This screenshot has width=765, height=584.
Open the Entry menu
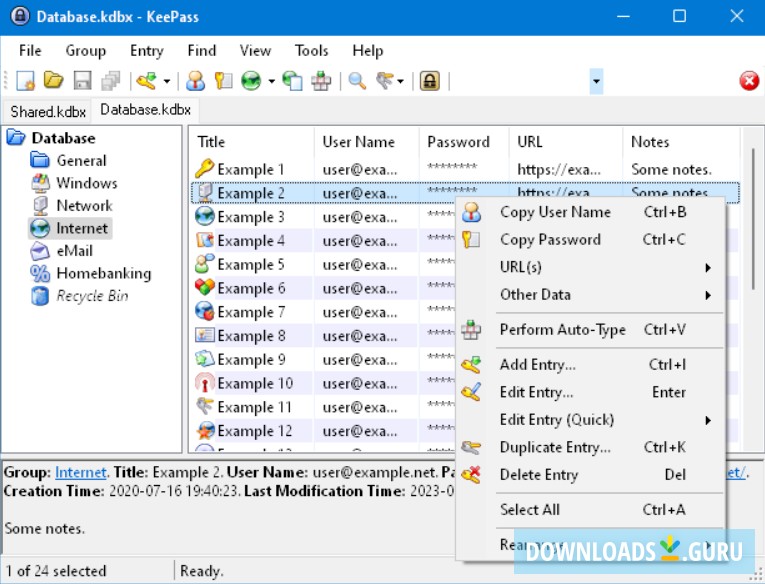point(146,51)
